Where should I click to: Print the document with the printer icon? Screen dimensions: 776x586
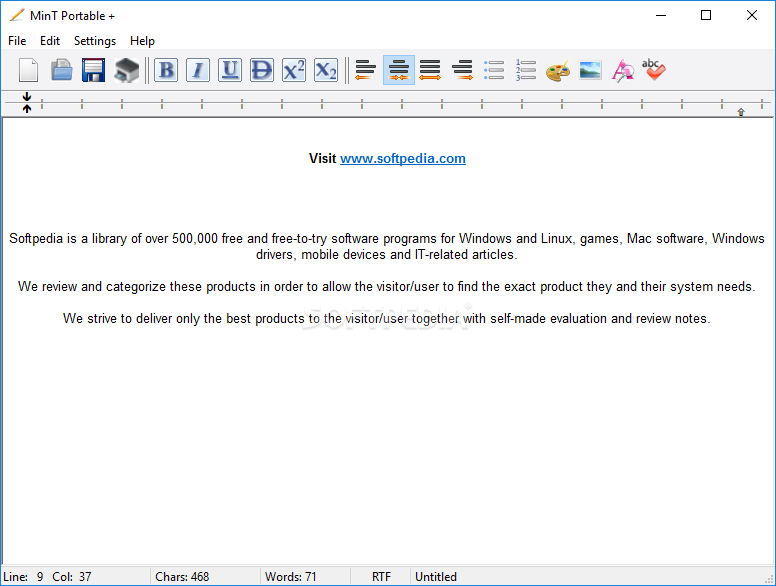[126, 70]
